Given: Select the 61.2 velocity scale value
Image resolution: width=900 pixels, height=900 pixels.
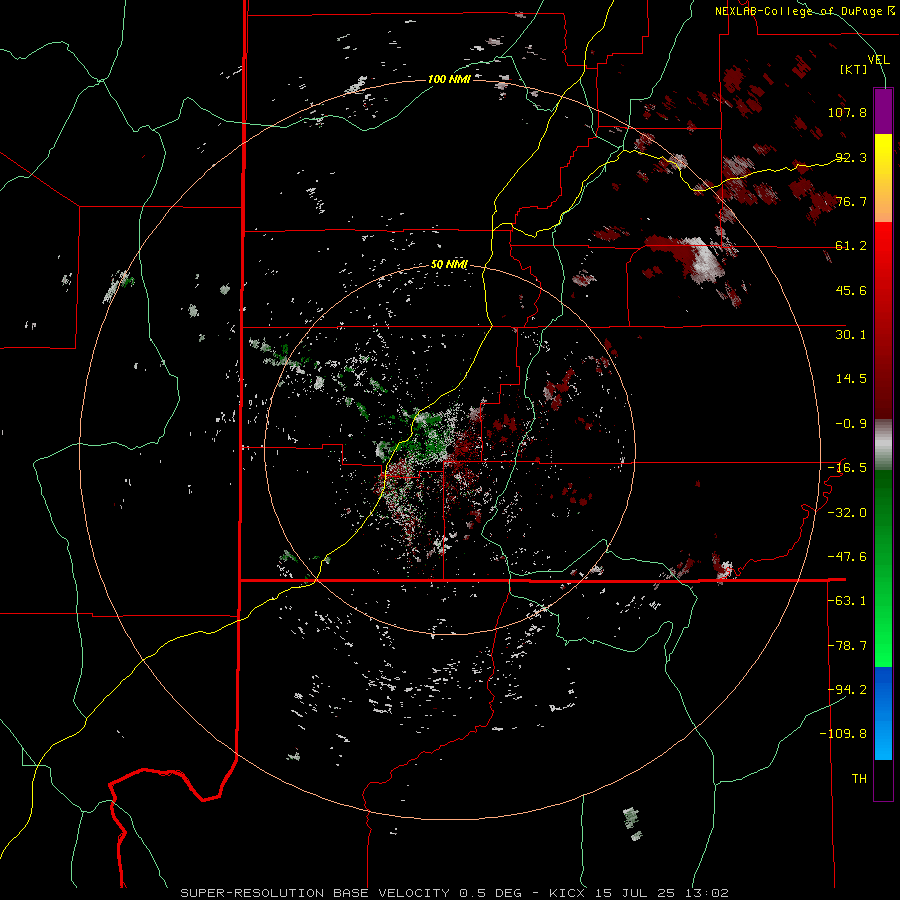Looking at the screenshot, I should click(851, 246).
